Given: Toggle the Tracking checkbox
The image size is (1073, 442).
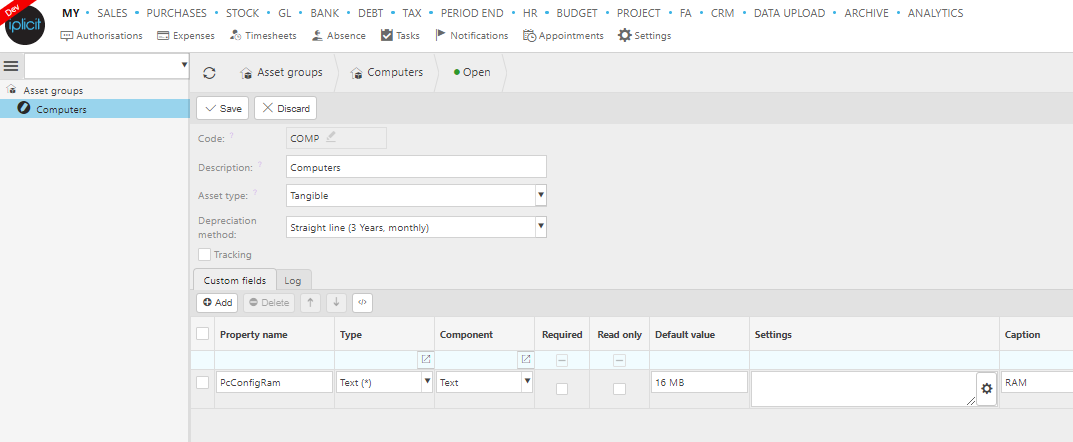Looking at the screenshot, I should [x=204, y=255].
